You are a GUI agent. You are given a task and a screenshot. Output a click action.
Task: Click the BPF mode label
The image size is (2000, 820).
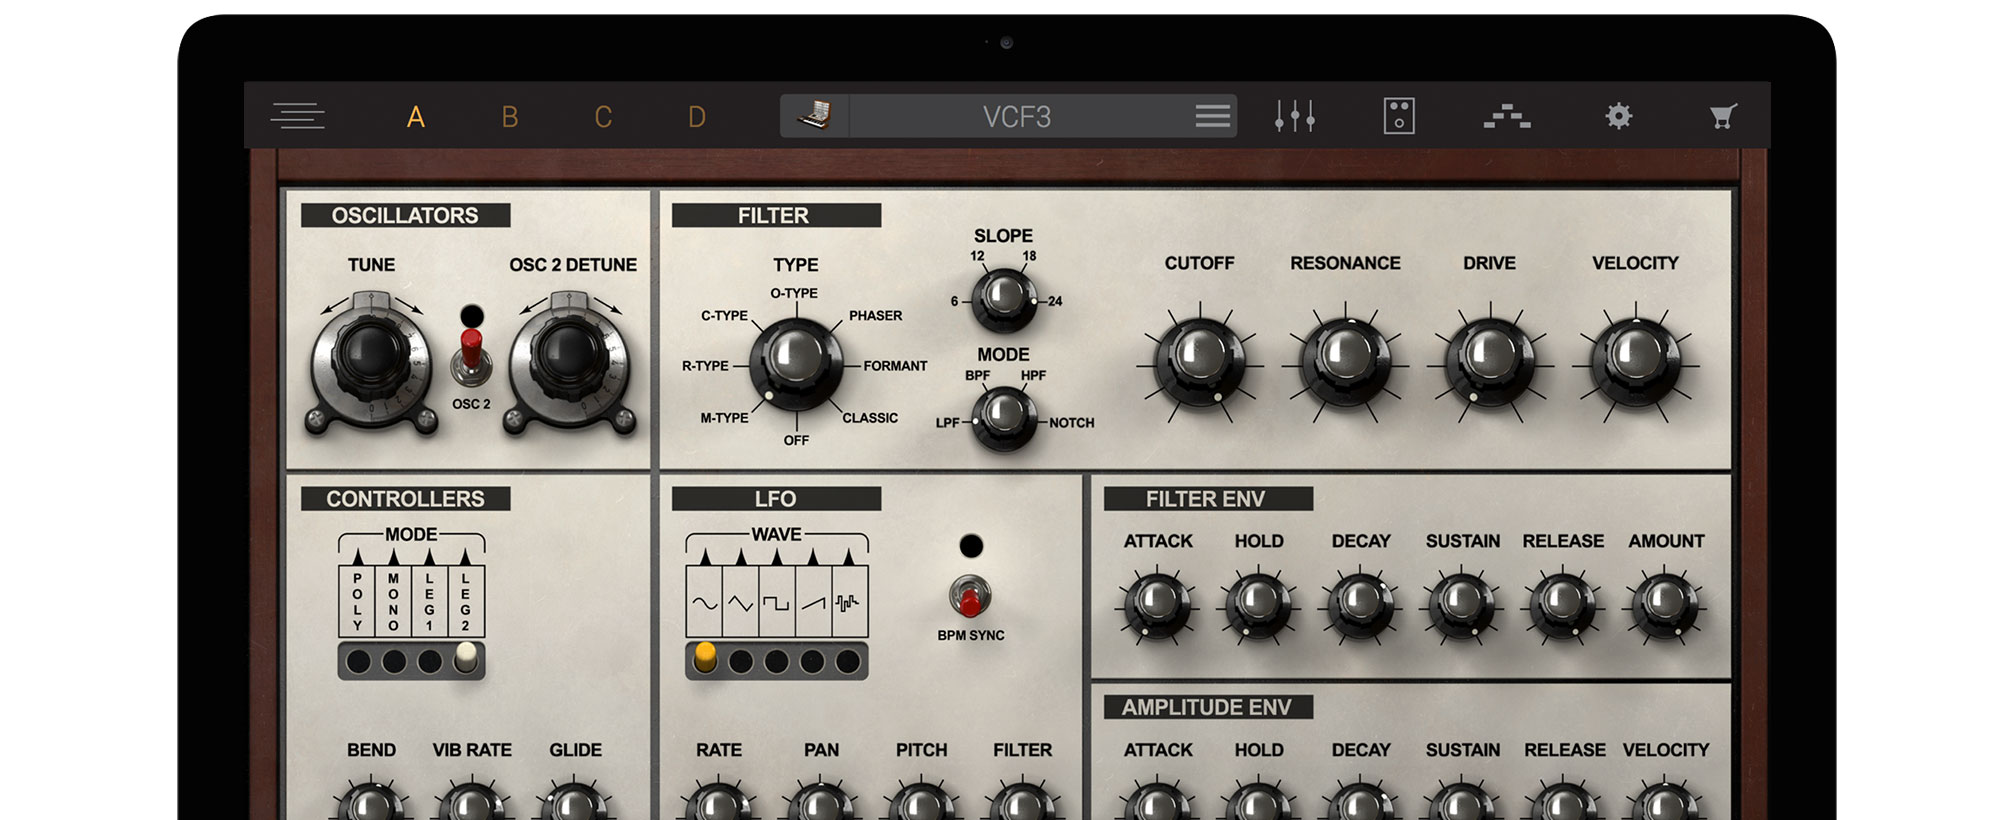pos(977,376)
